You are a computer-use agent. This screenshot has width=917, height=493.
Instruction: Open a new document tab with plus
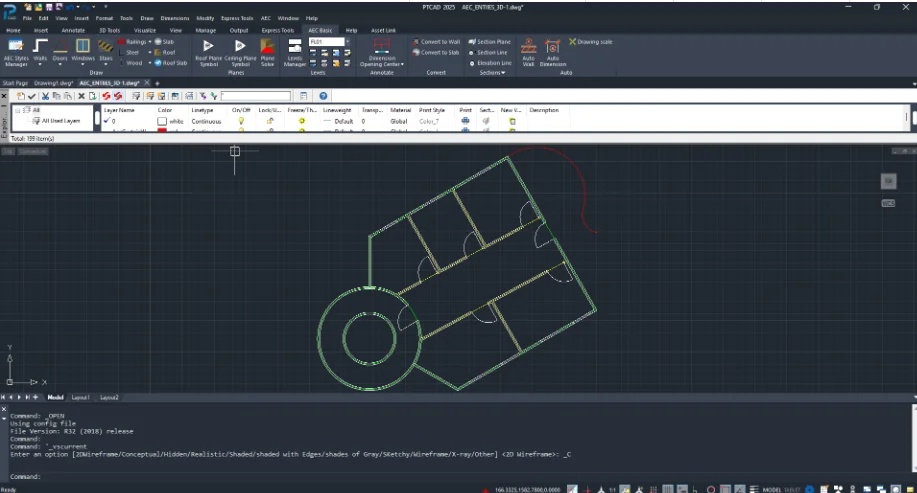pyautogui.click(x=157, y=83)
